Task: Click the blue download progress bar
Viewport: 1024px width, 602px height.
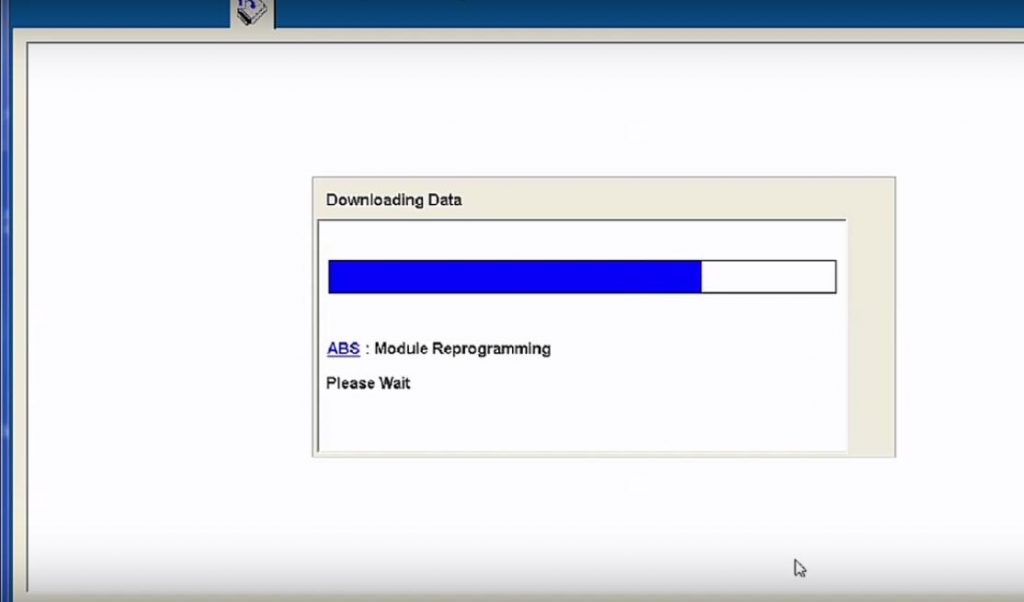Action: click(582, 277)
